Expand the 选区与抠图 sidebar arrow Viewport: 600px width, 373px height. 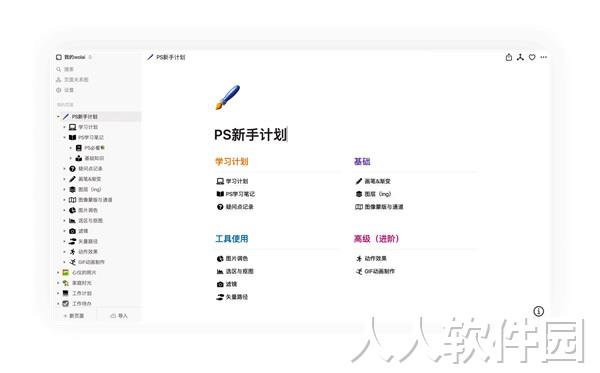64,221
